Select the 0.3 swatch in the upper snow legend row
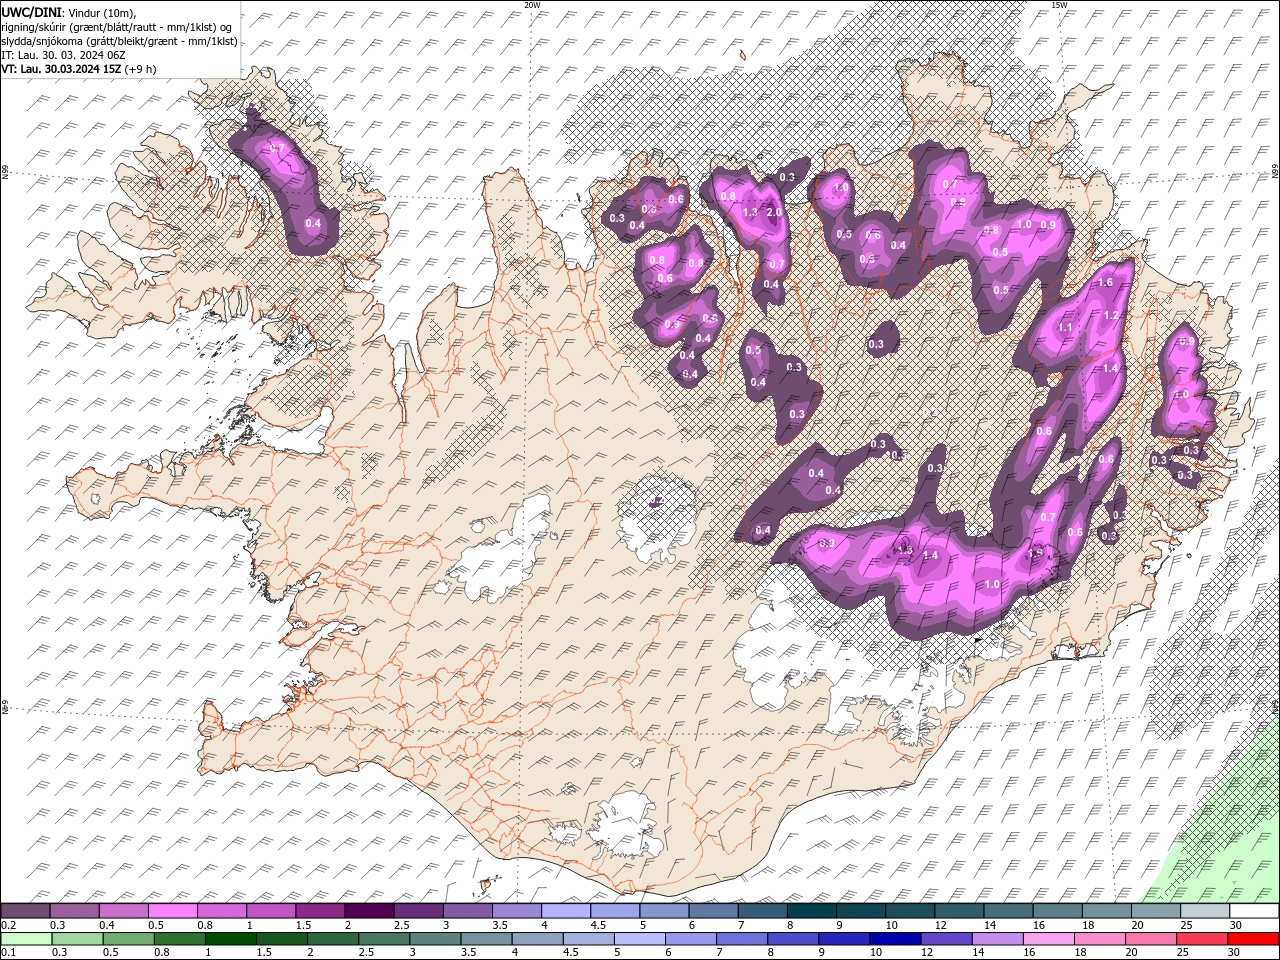The image size is (1280, 960). (x=75, y=911)
